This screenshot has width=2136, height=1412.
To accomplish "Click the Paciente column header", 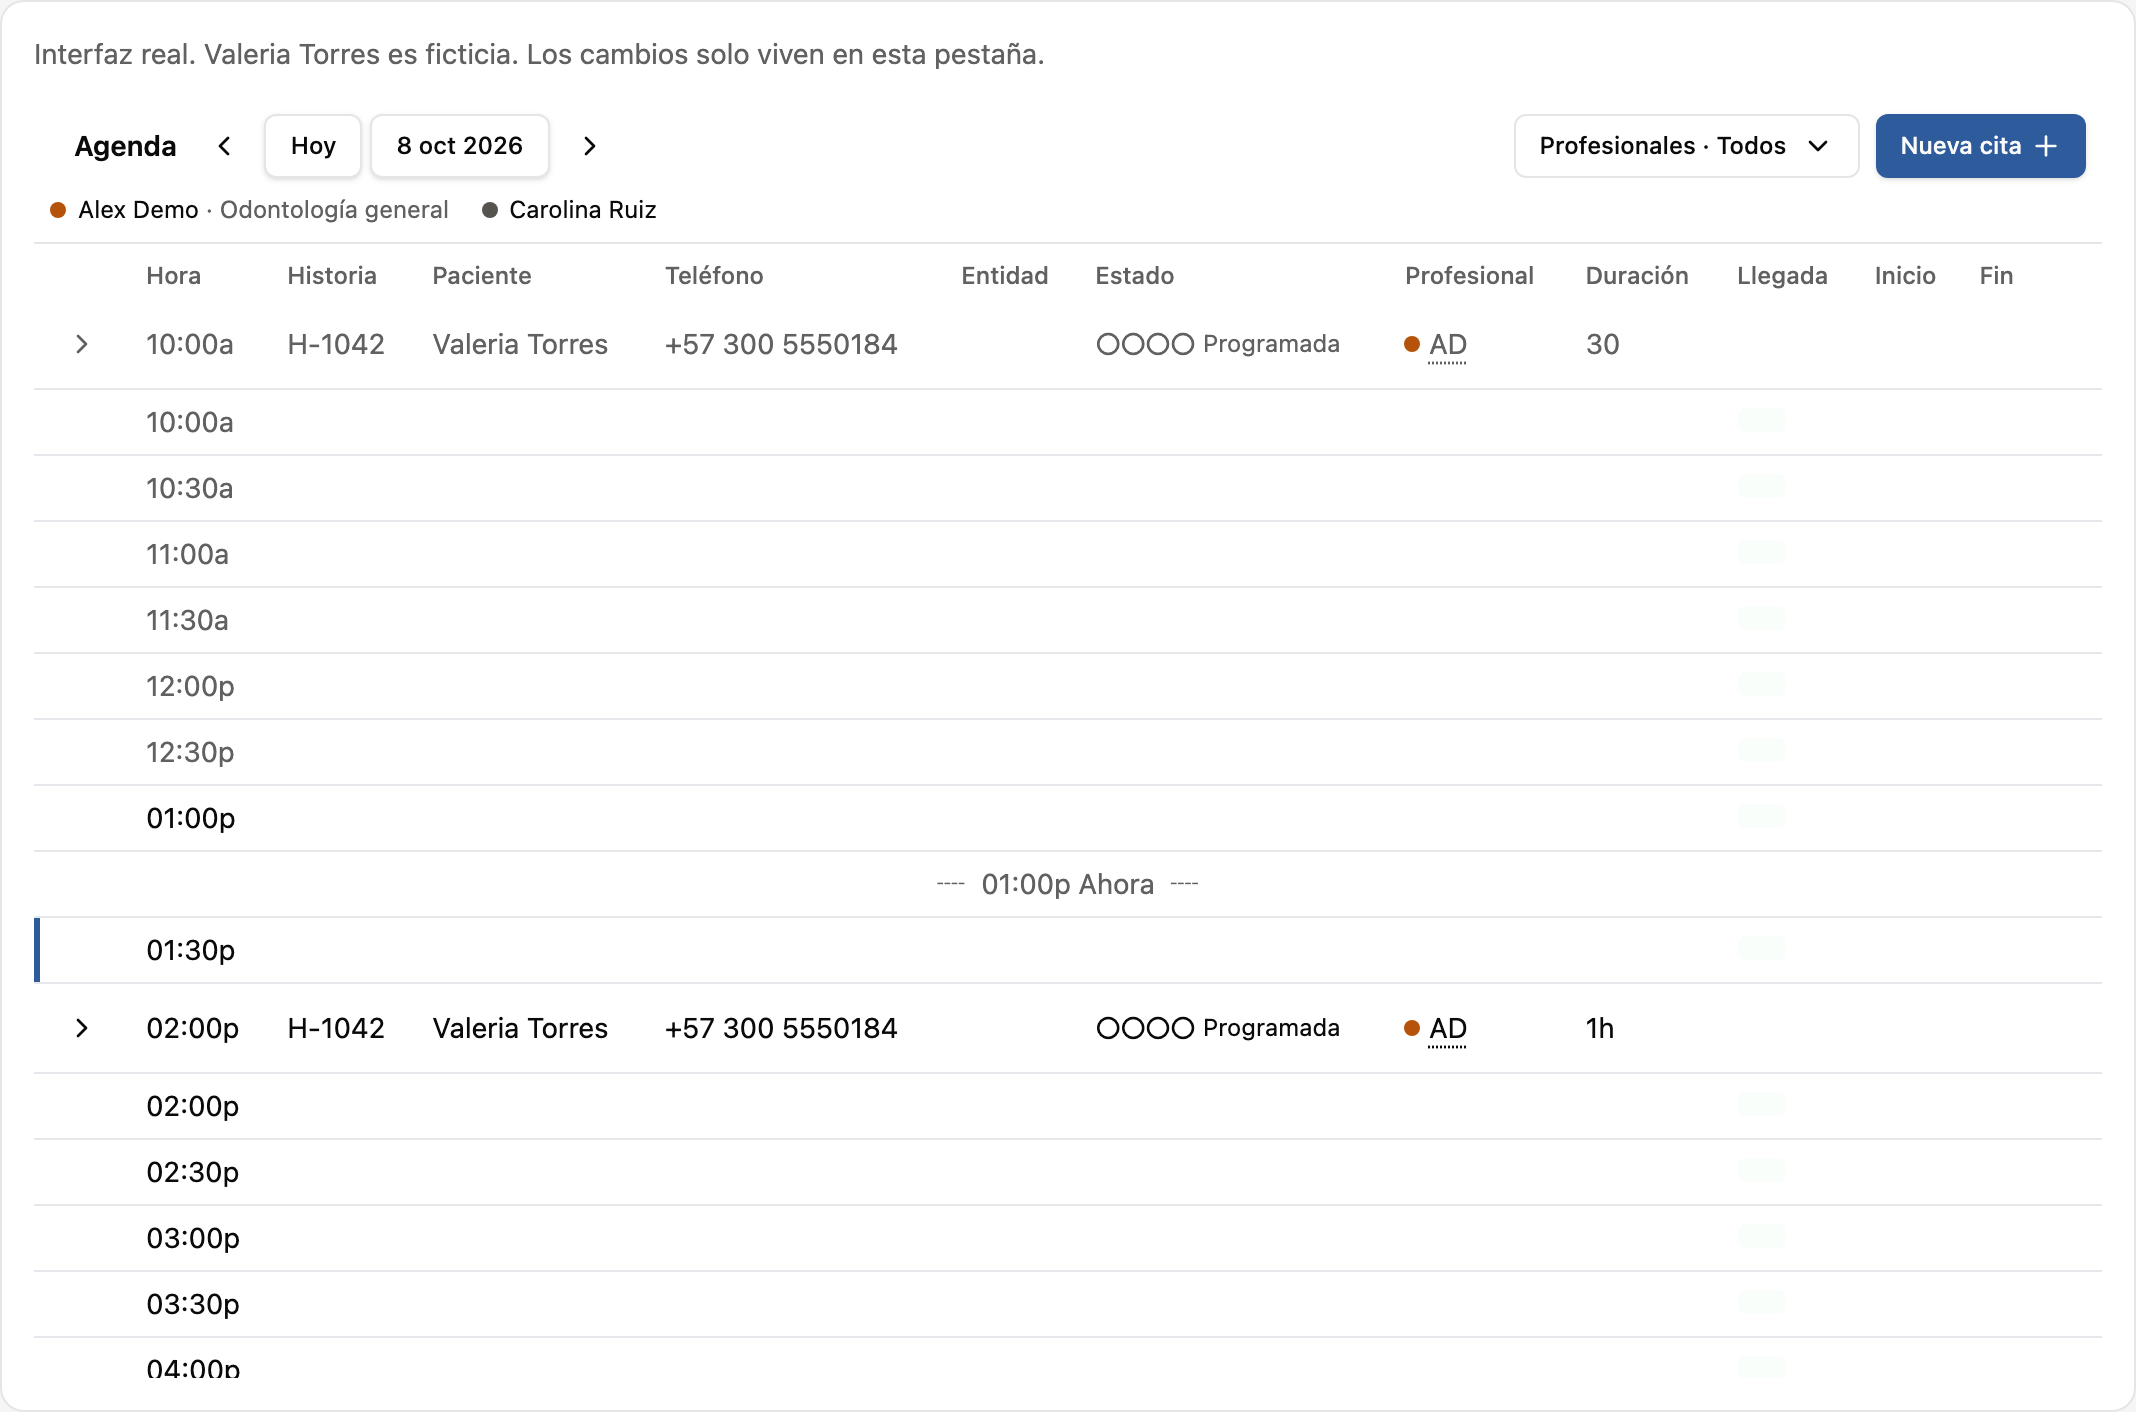I will coord(482,276).
